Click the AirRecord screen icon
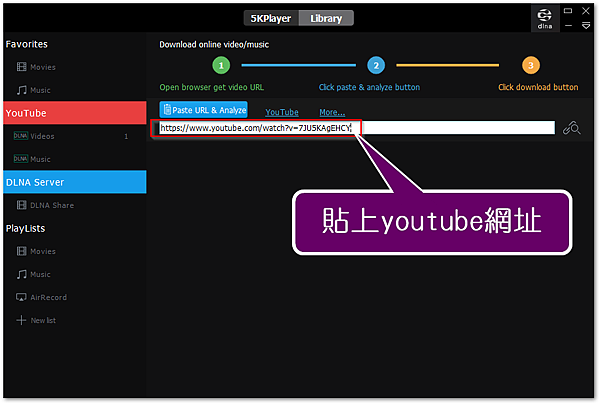The width and height of the screenshot is (600, 404). (21, 297)
